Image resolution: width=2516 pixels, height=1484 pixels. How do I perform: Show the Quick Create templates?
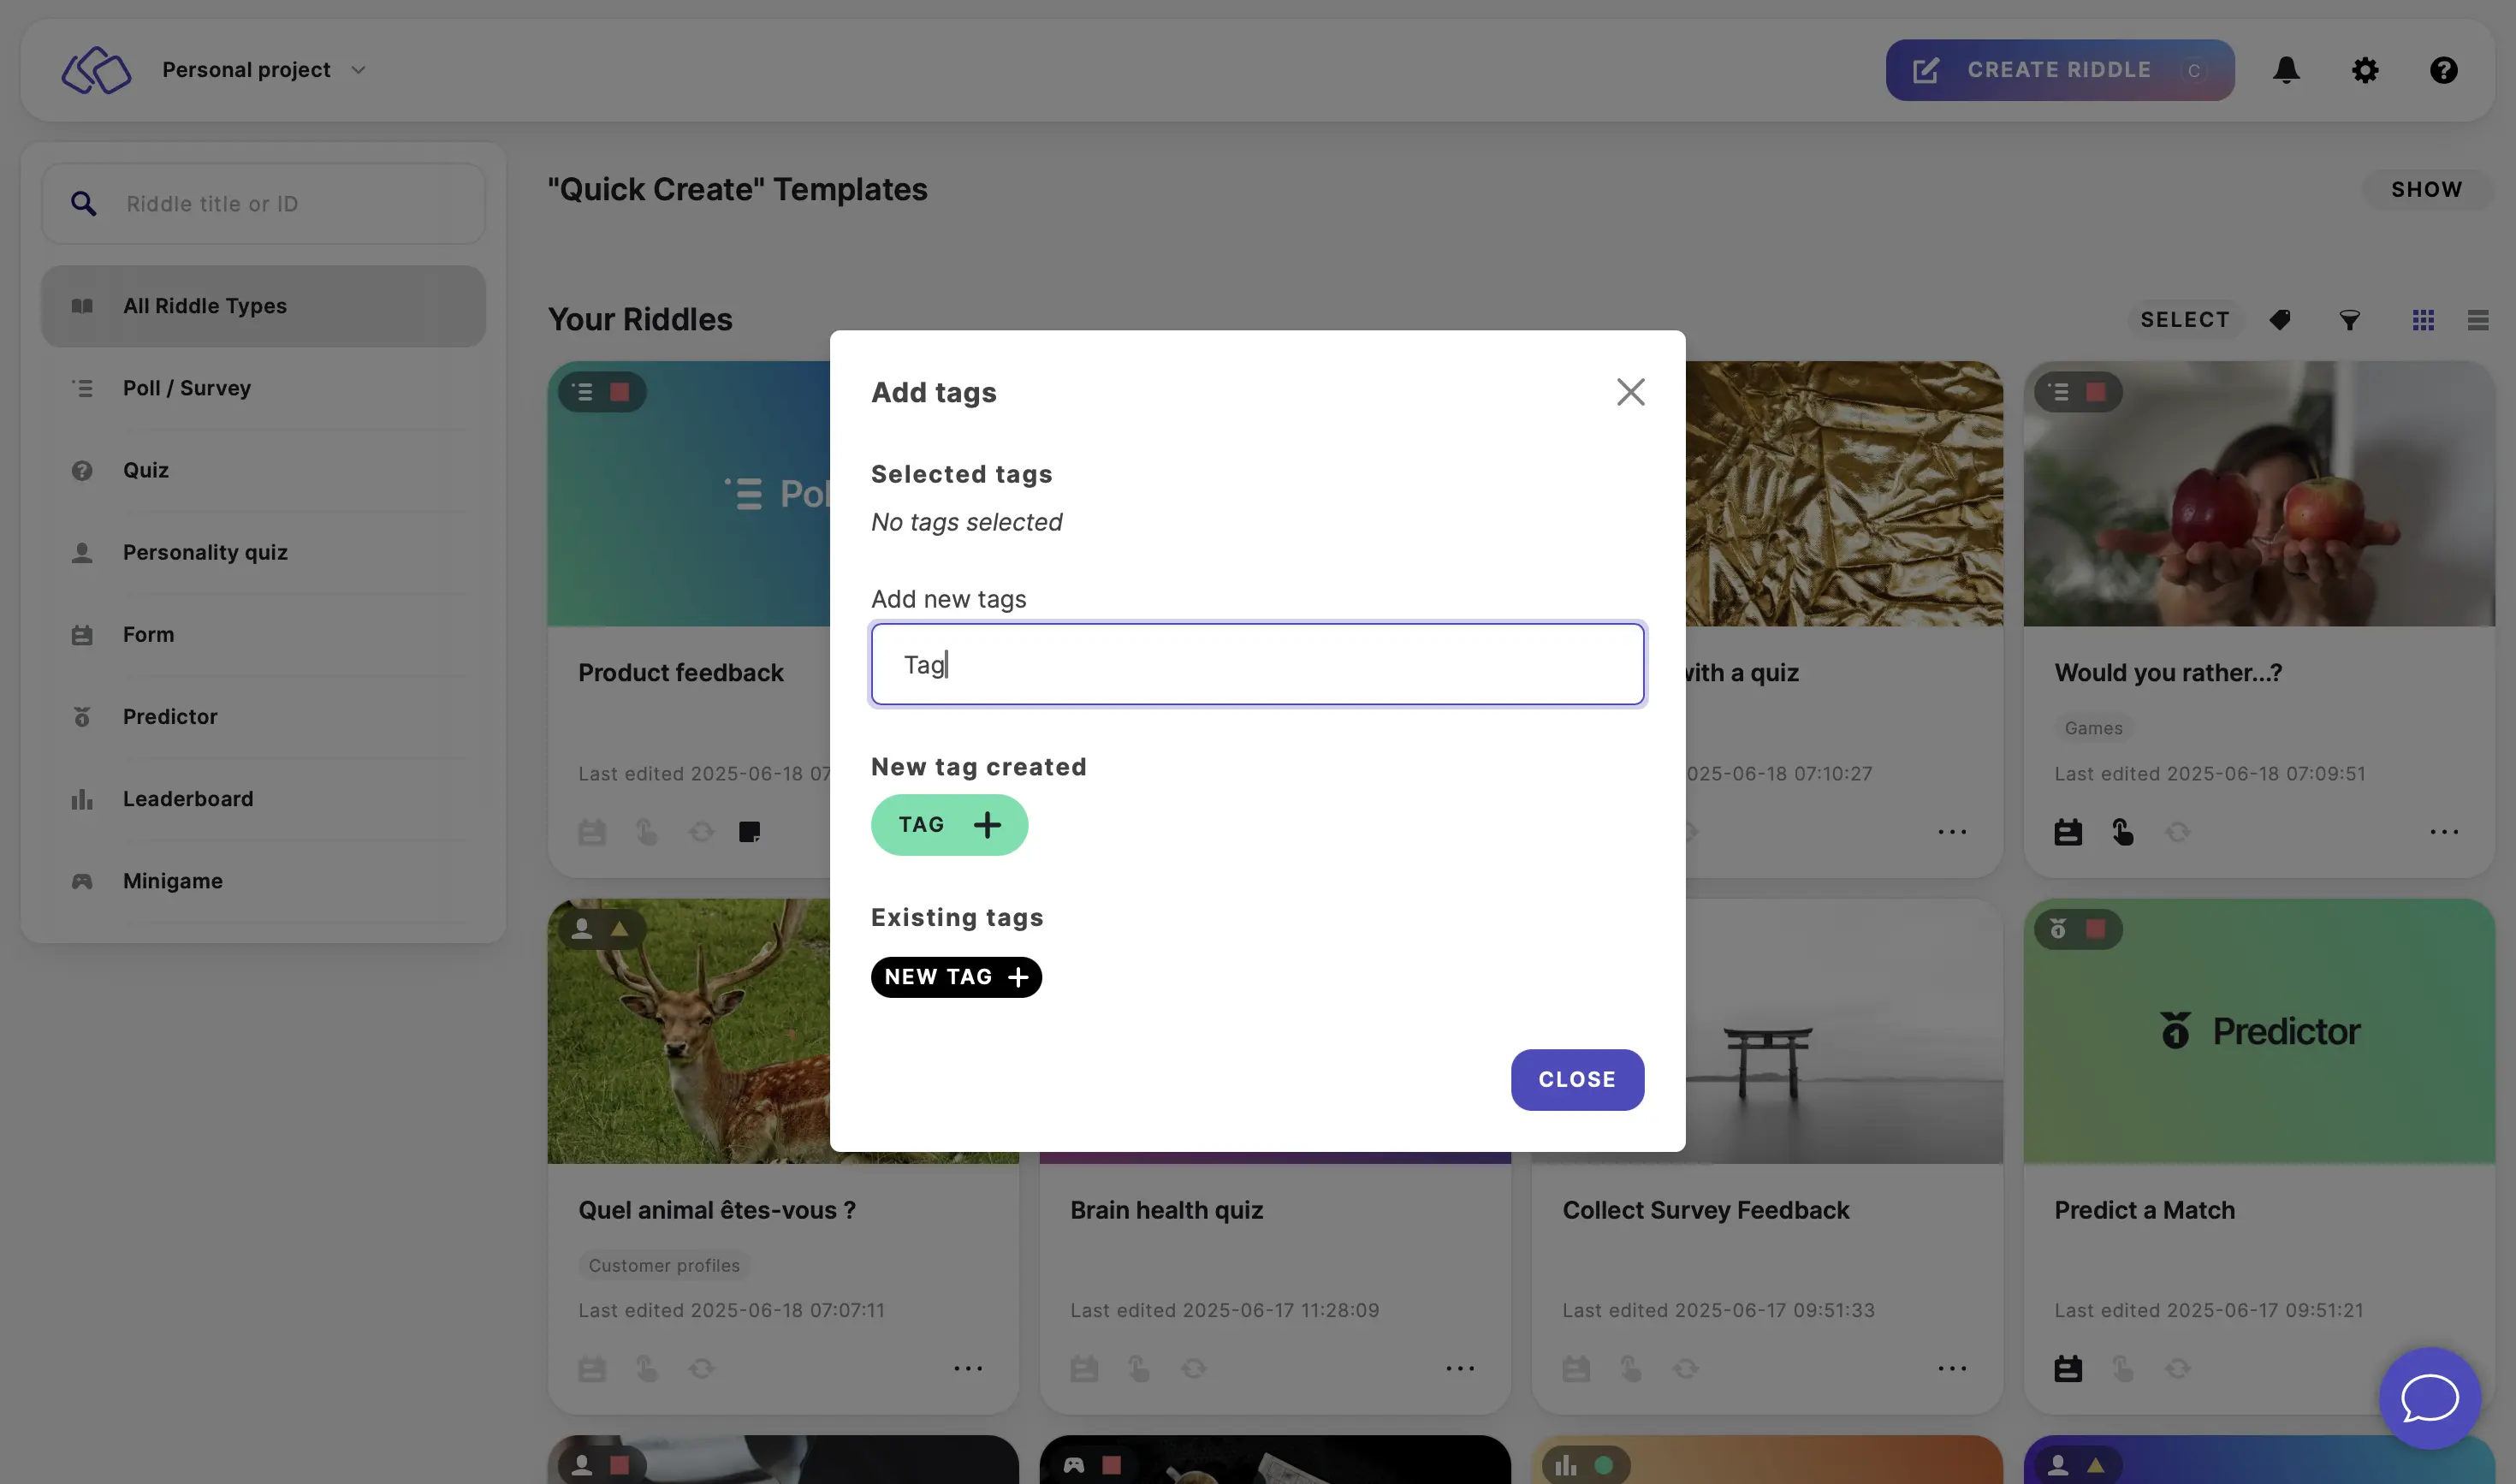click(x=2426, y=190)
